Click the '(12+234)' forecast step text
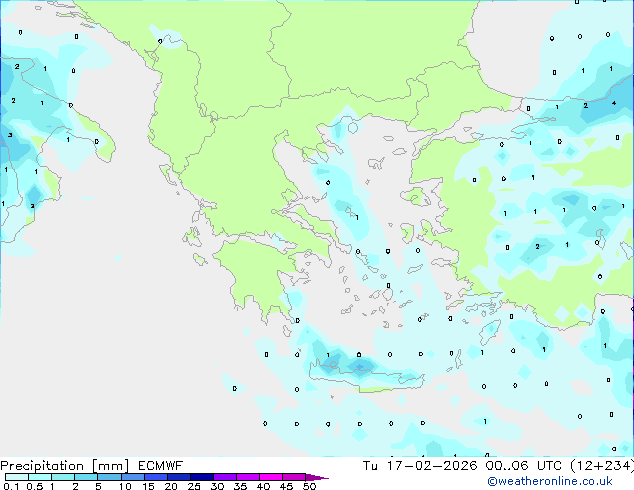This screenshot has height=490, width=634. tap(602, 466)
